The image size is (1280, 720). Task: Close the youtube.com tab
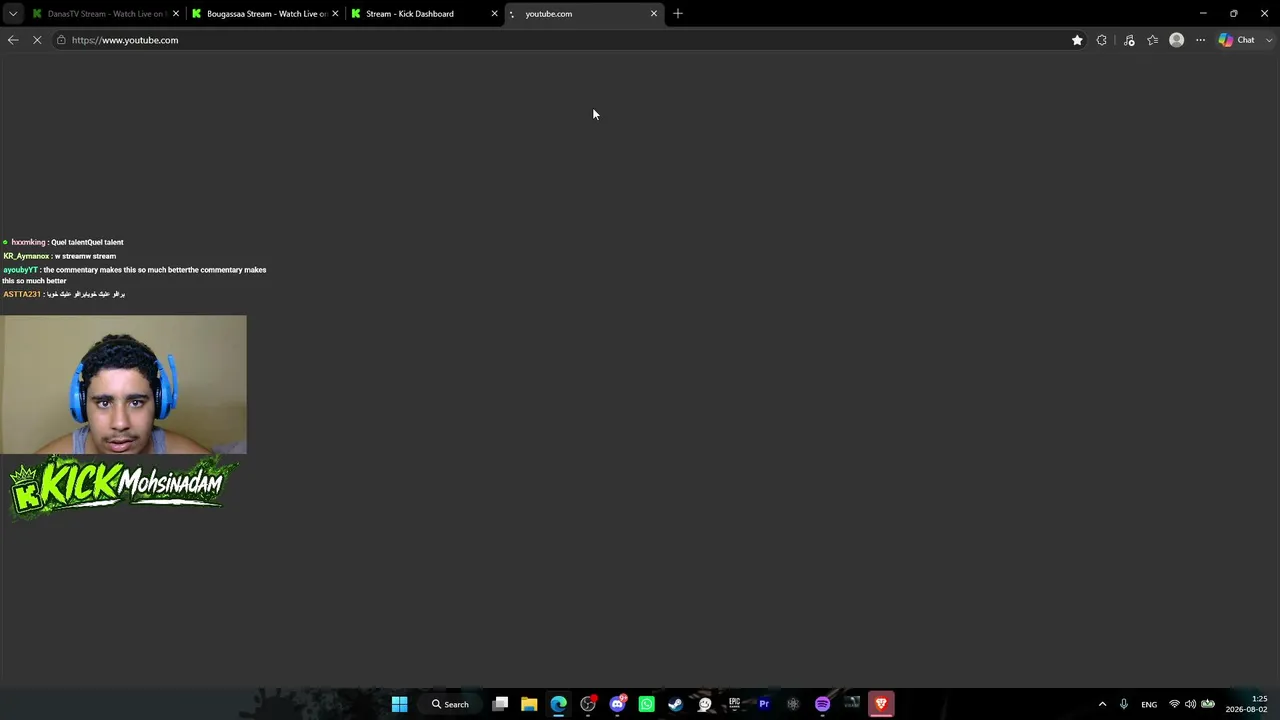point(654,14)
